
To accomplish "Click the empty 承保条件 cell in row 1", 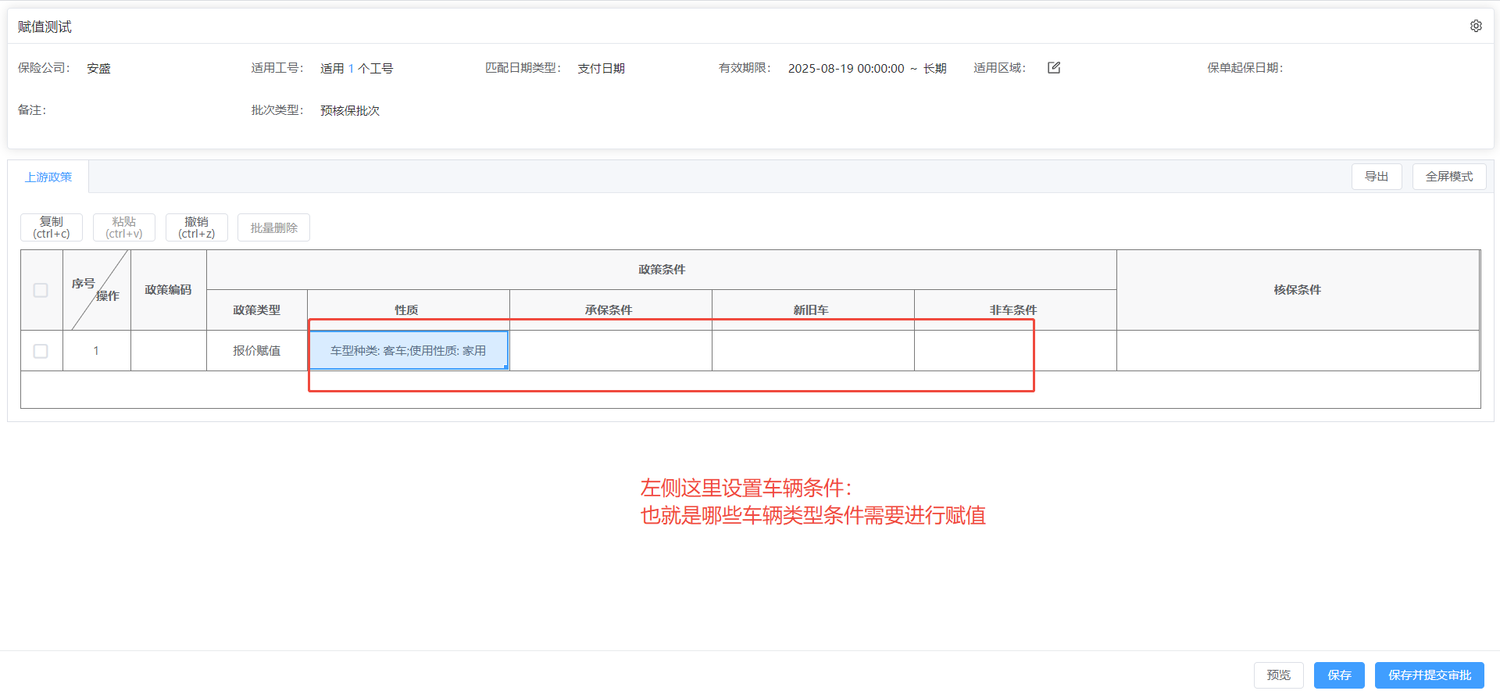I will [611, 350].
